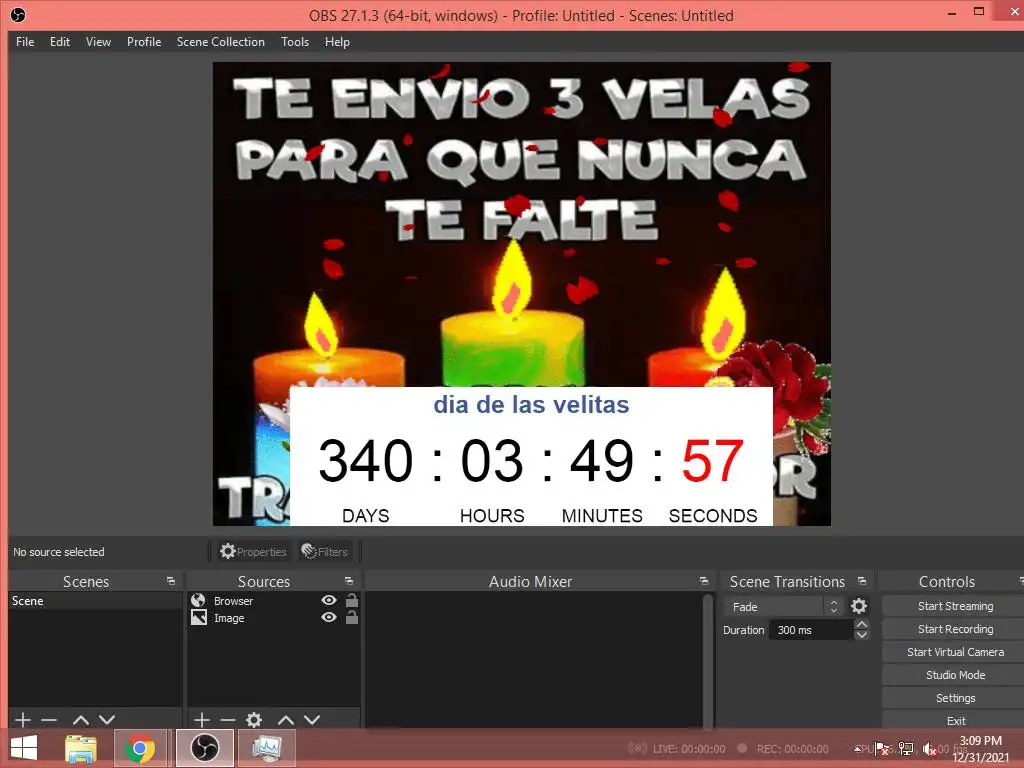Viewport: 1024px width, 768px height.
Task: Open the Help menu
Action: coord(337,42)
